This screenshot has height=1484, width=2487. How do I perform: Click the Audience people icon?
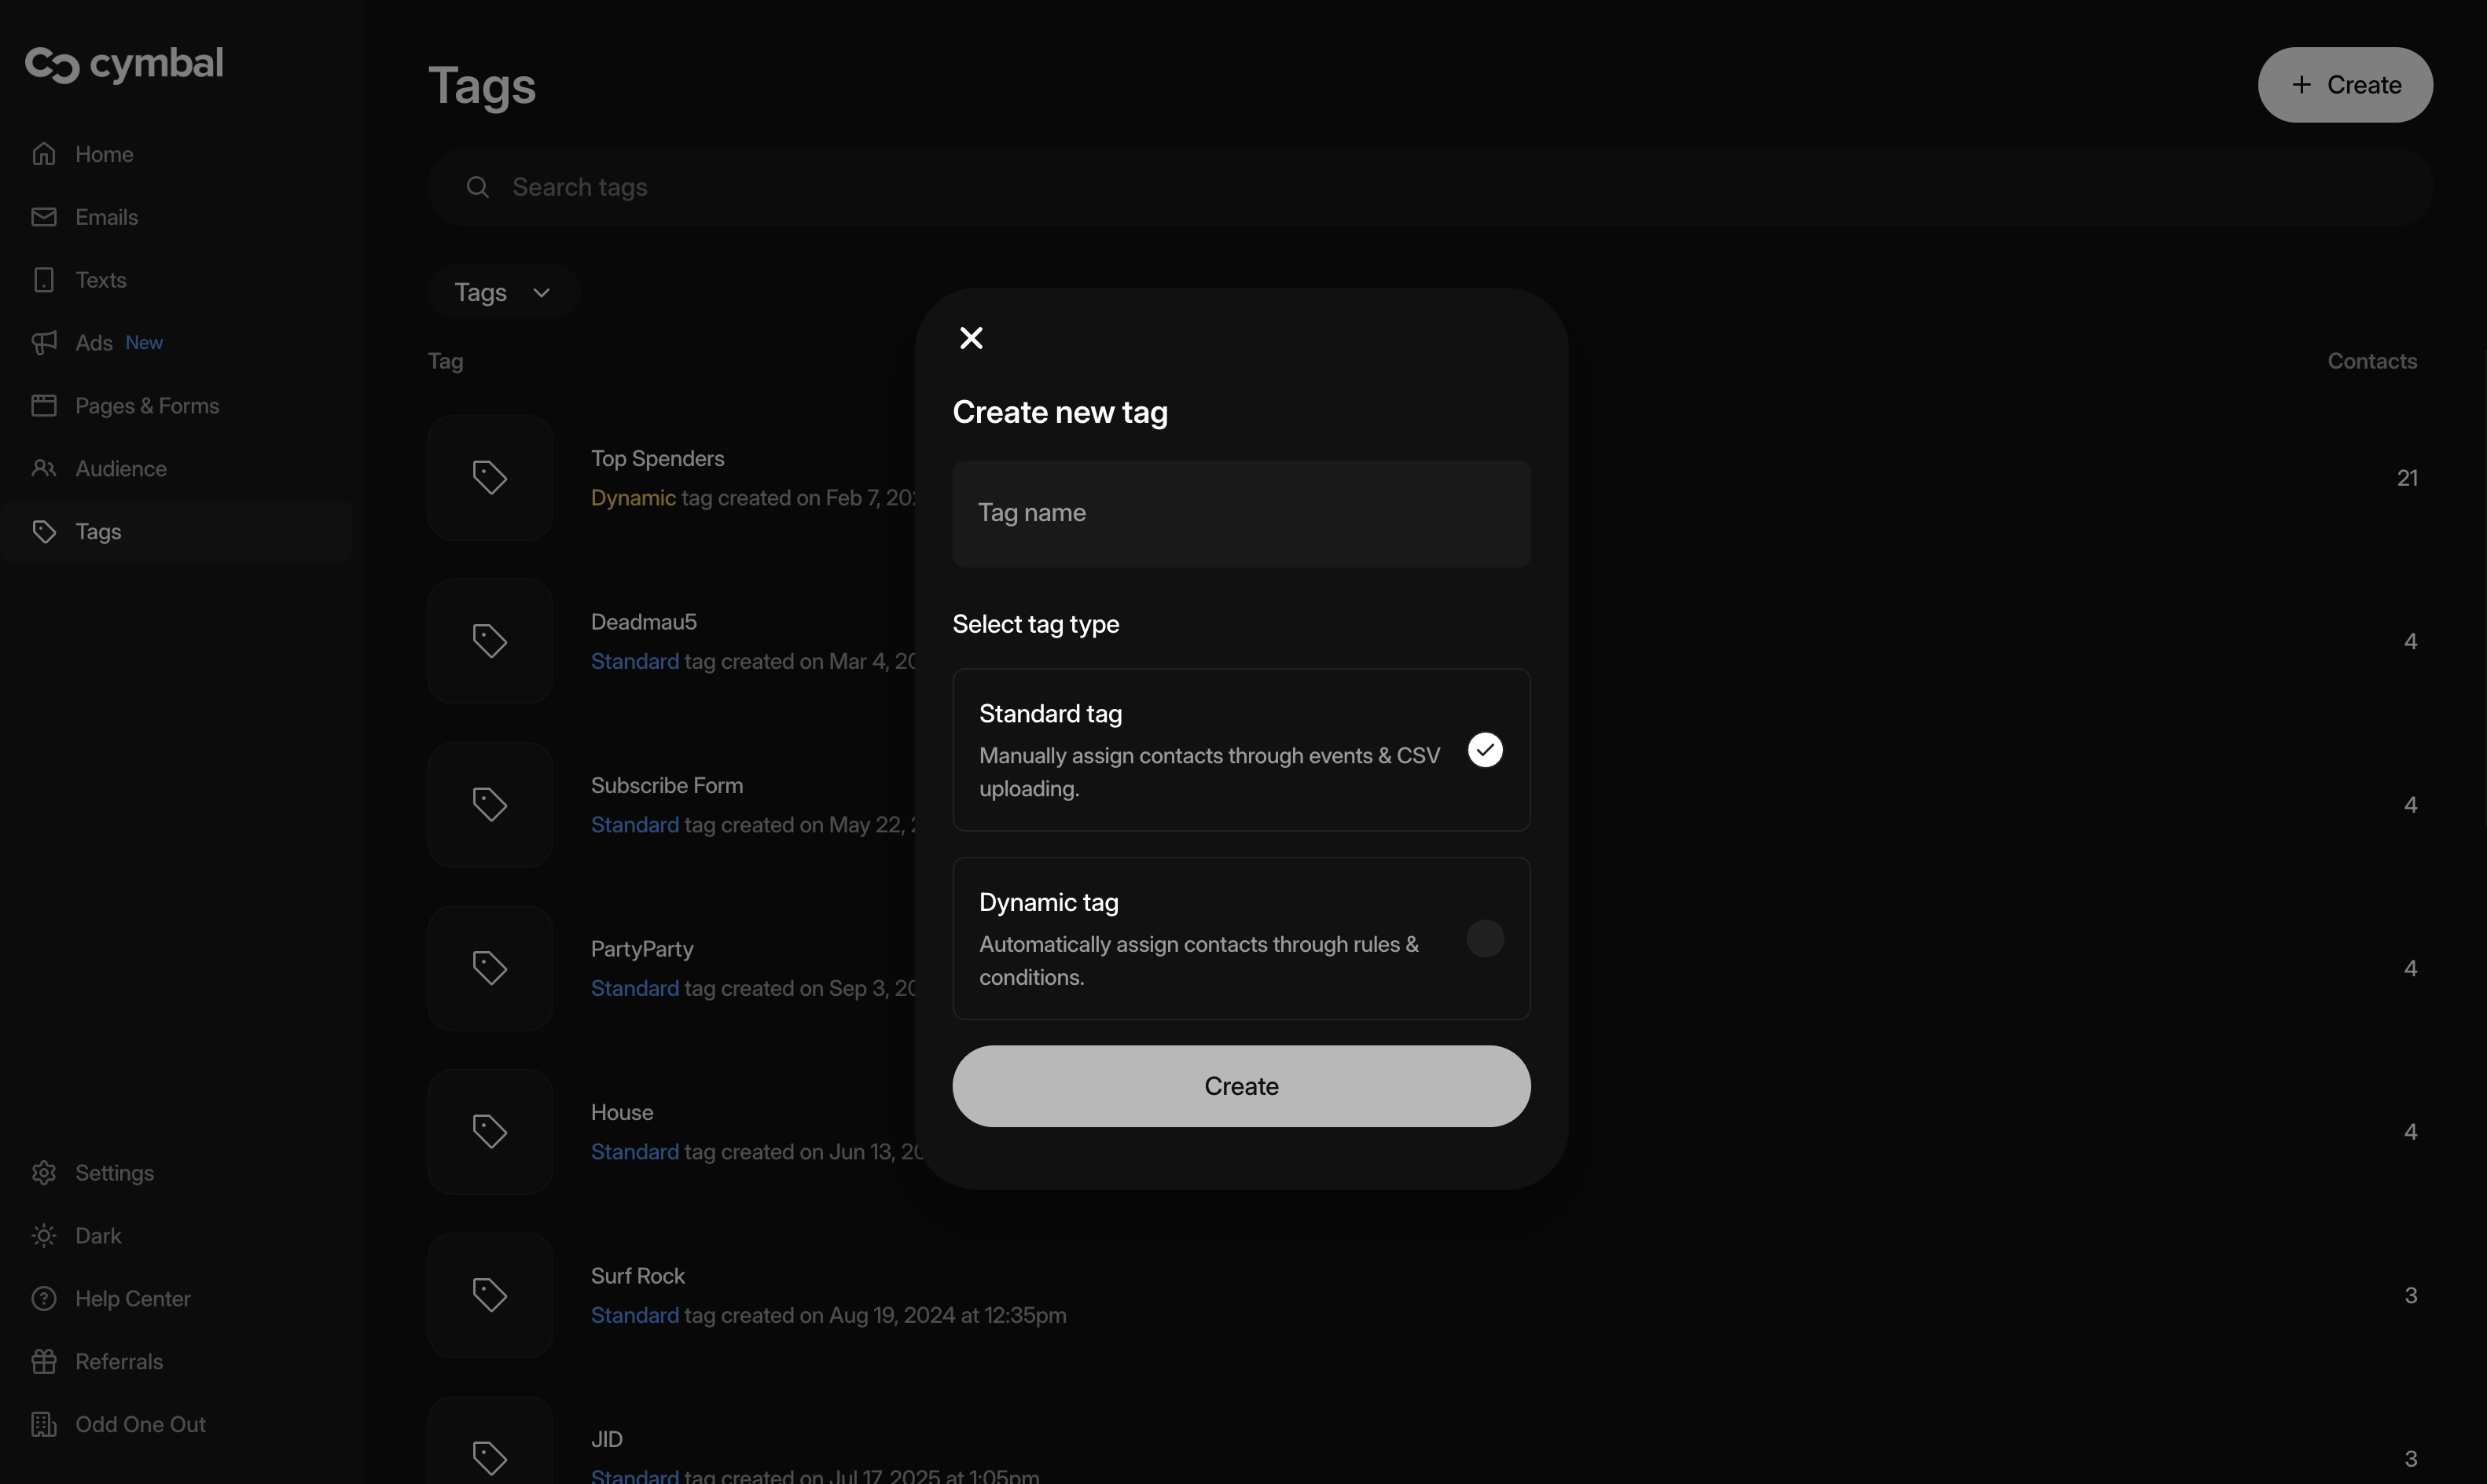(44, 468)
